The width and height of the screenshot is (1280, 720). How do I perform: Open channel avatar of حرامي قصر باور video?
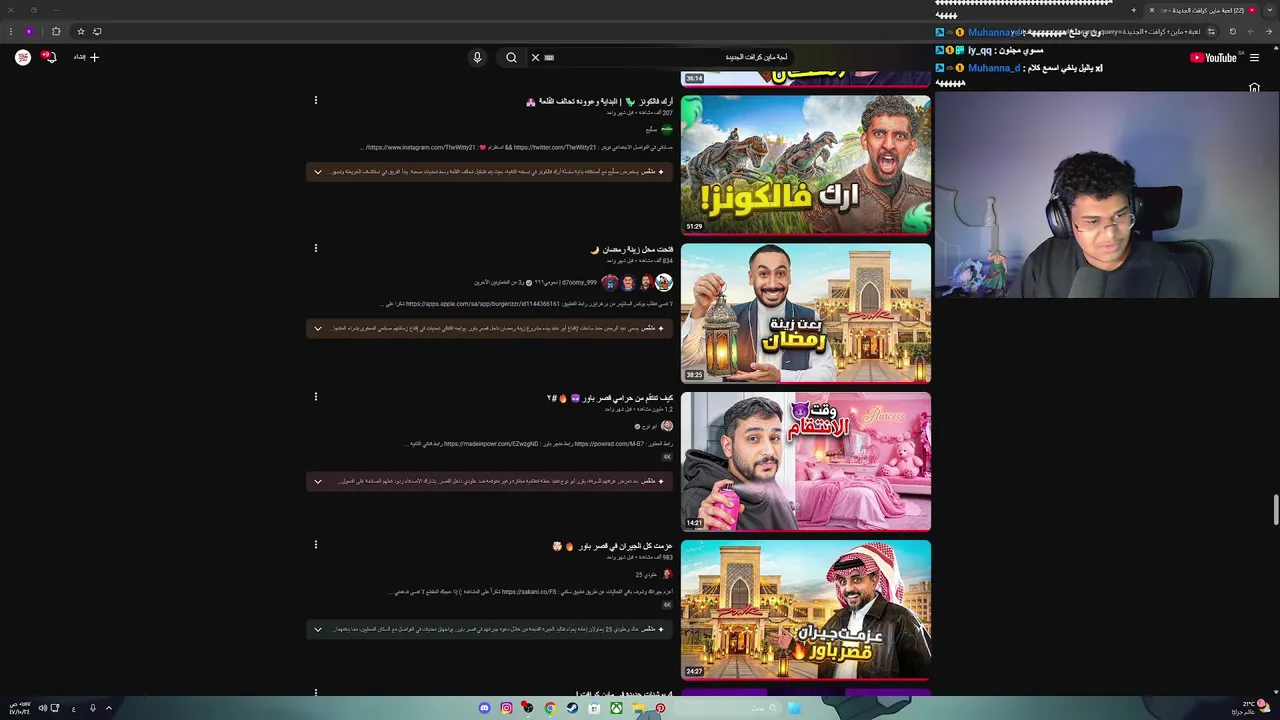(x=667, y=426)
